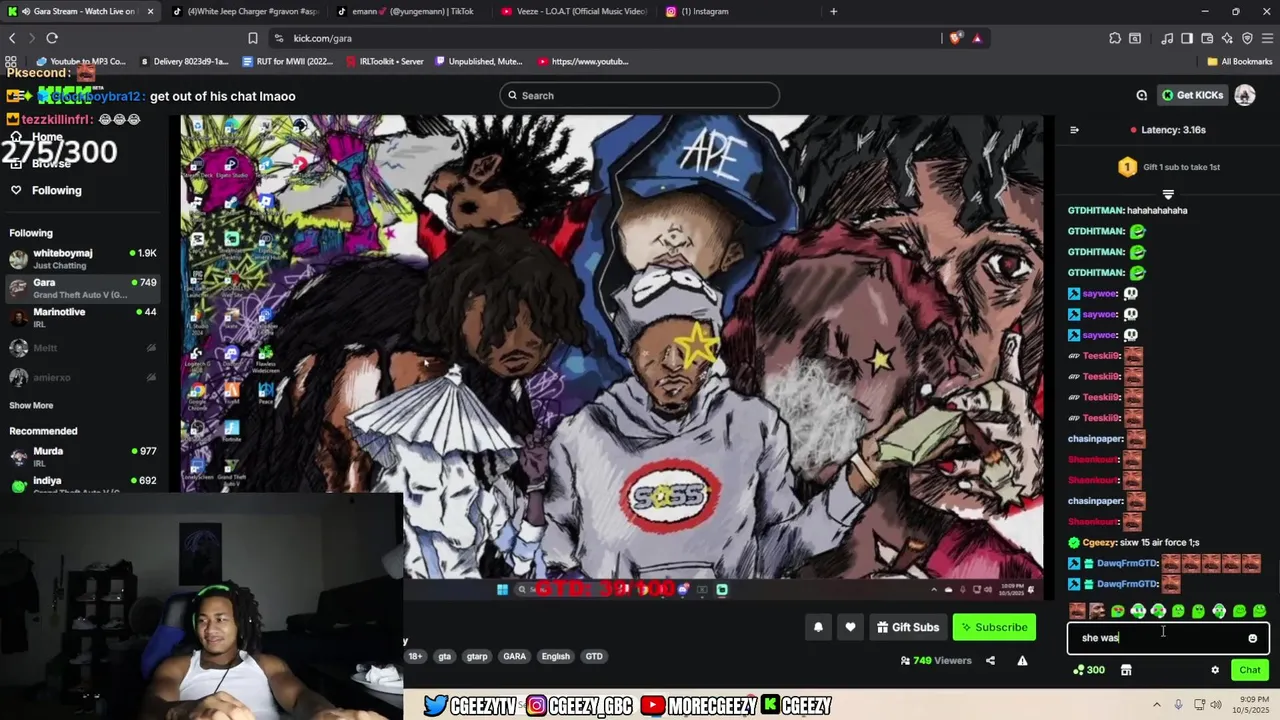Click Cgeezy username in chat
The height and width of the screenshot is (720, 1280).
pyautogui.click(x=1099, y=542)
